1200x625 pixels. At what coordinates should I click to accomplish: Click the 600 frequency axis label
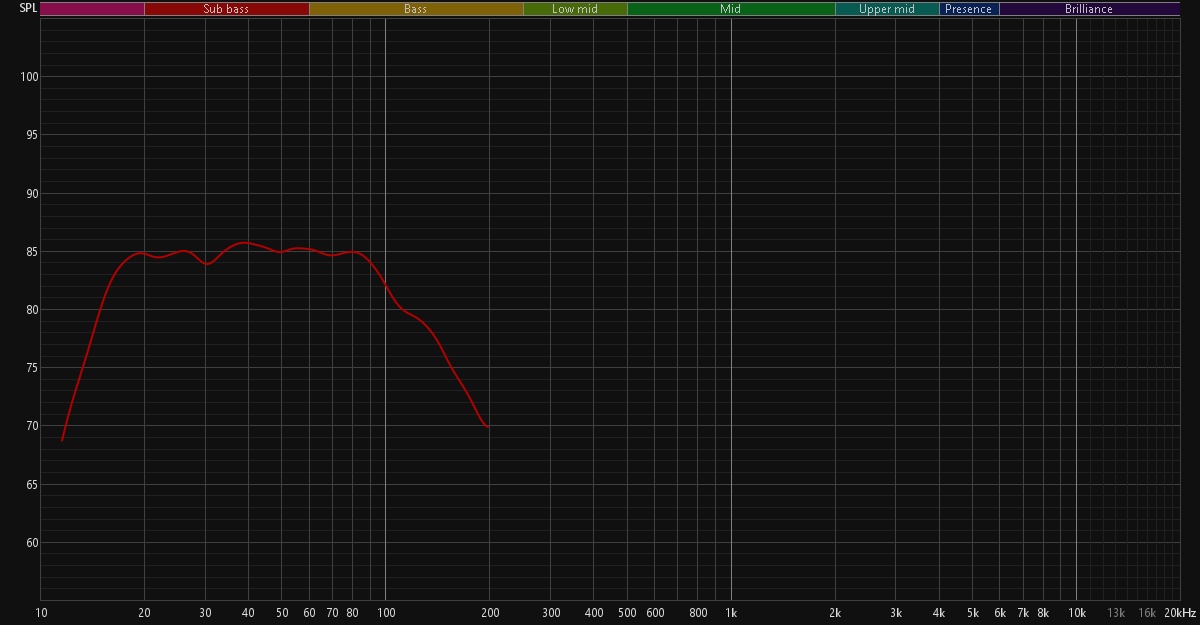pyautogui.click(x=655, y=612)
